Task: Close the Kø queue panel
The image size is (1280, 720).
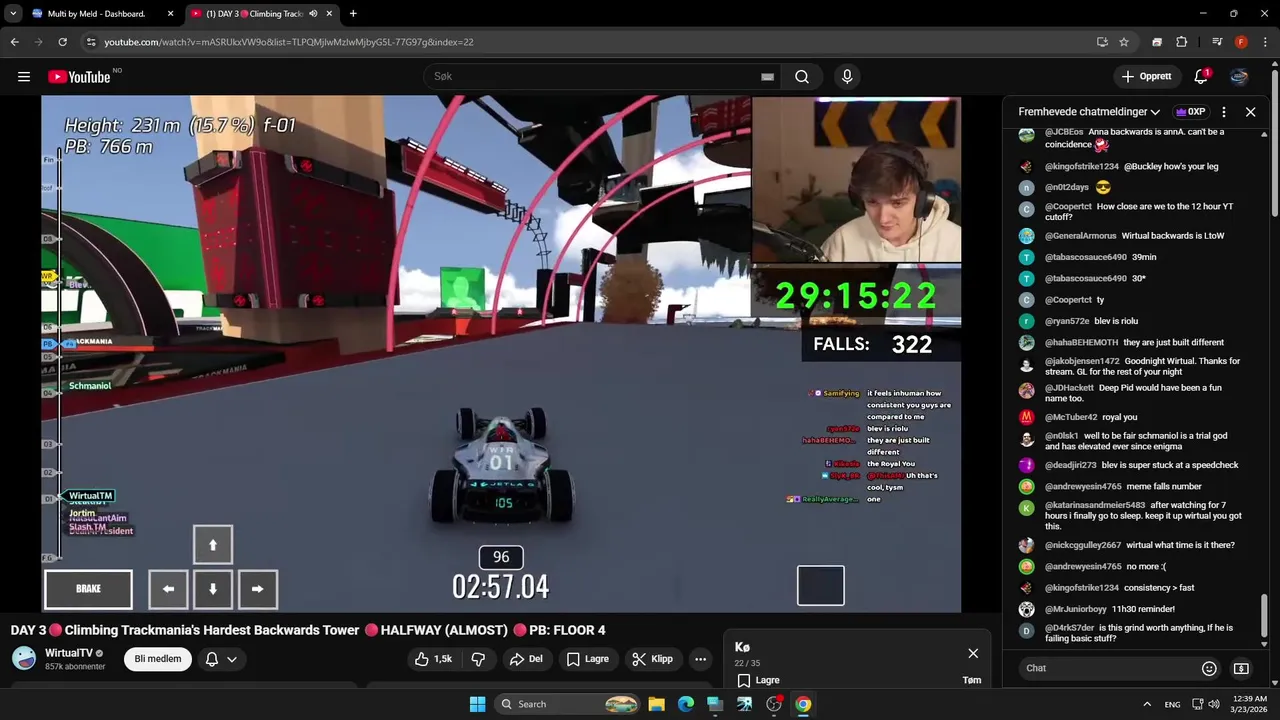Action: point(973,653)
